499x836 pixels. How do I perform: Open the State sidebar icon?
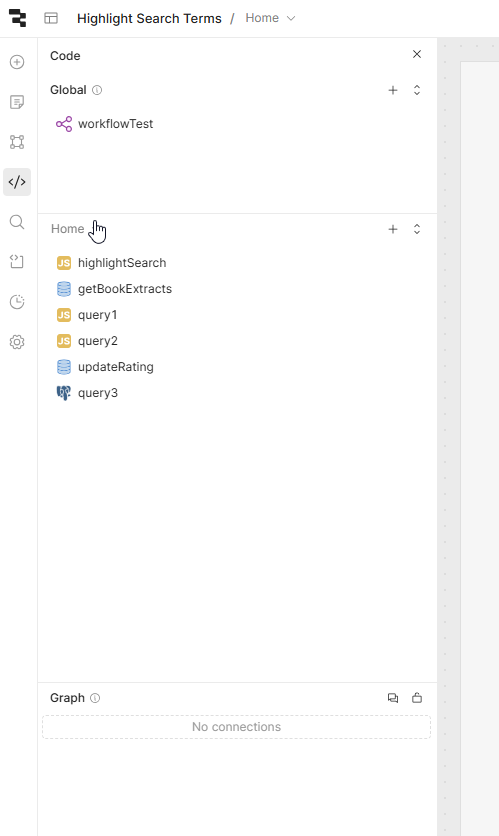click(17, 262)
